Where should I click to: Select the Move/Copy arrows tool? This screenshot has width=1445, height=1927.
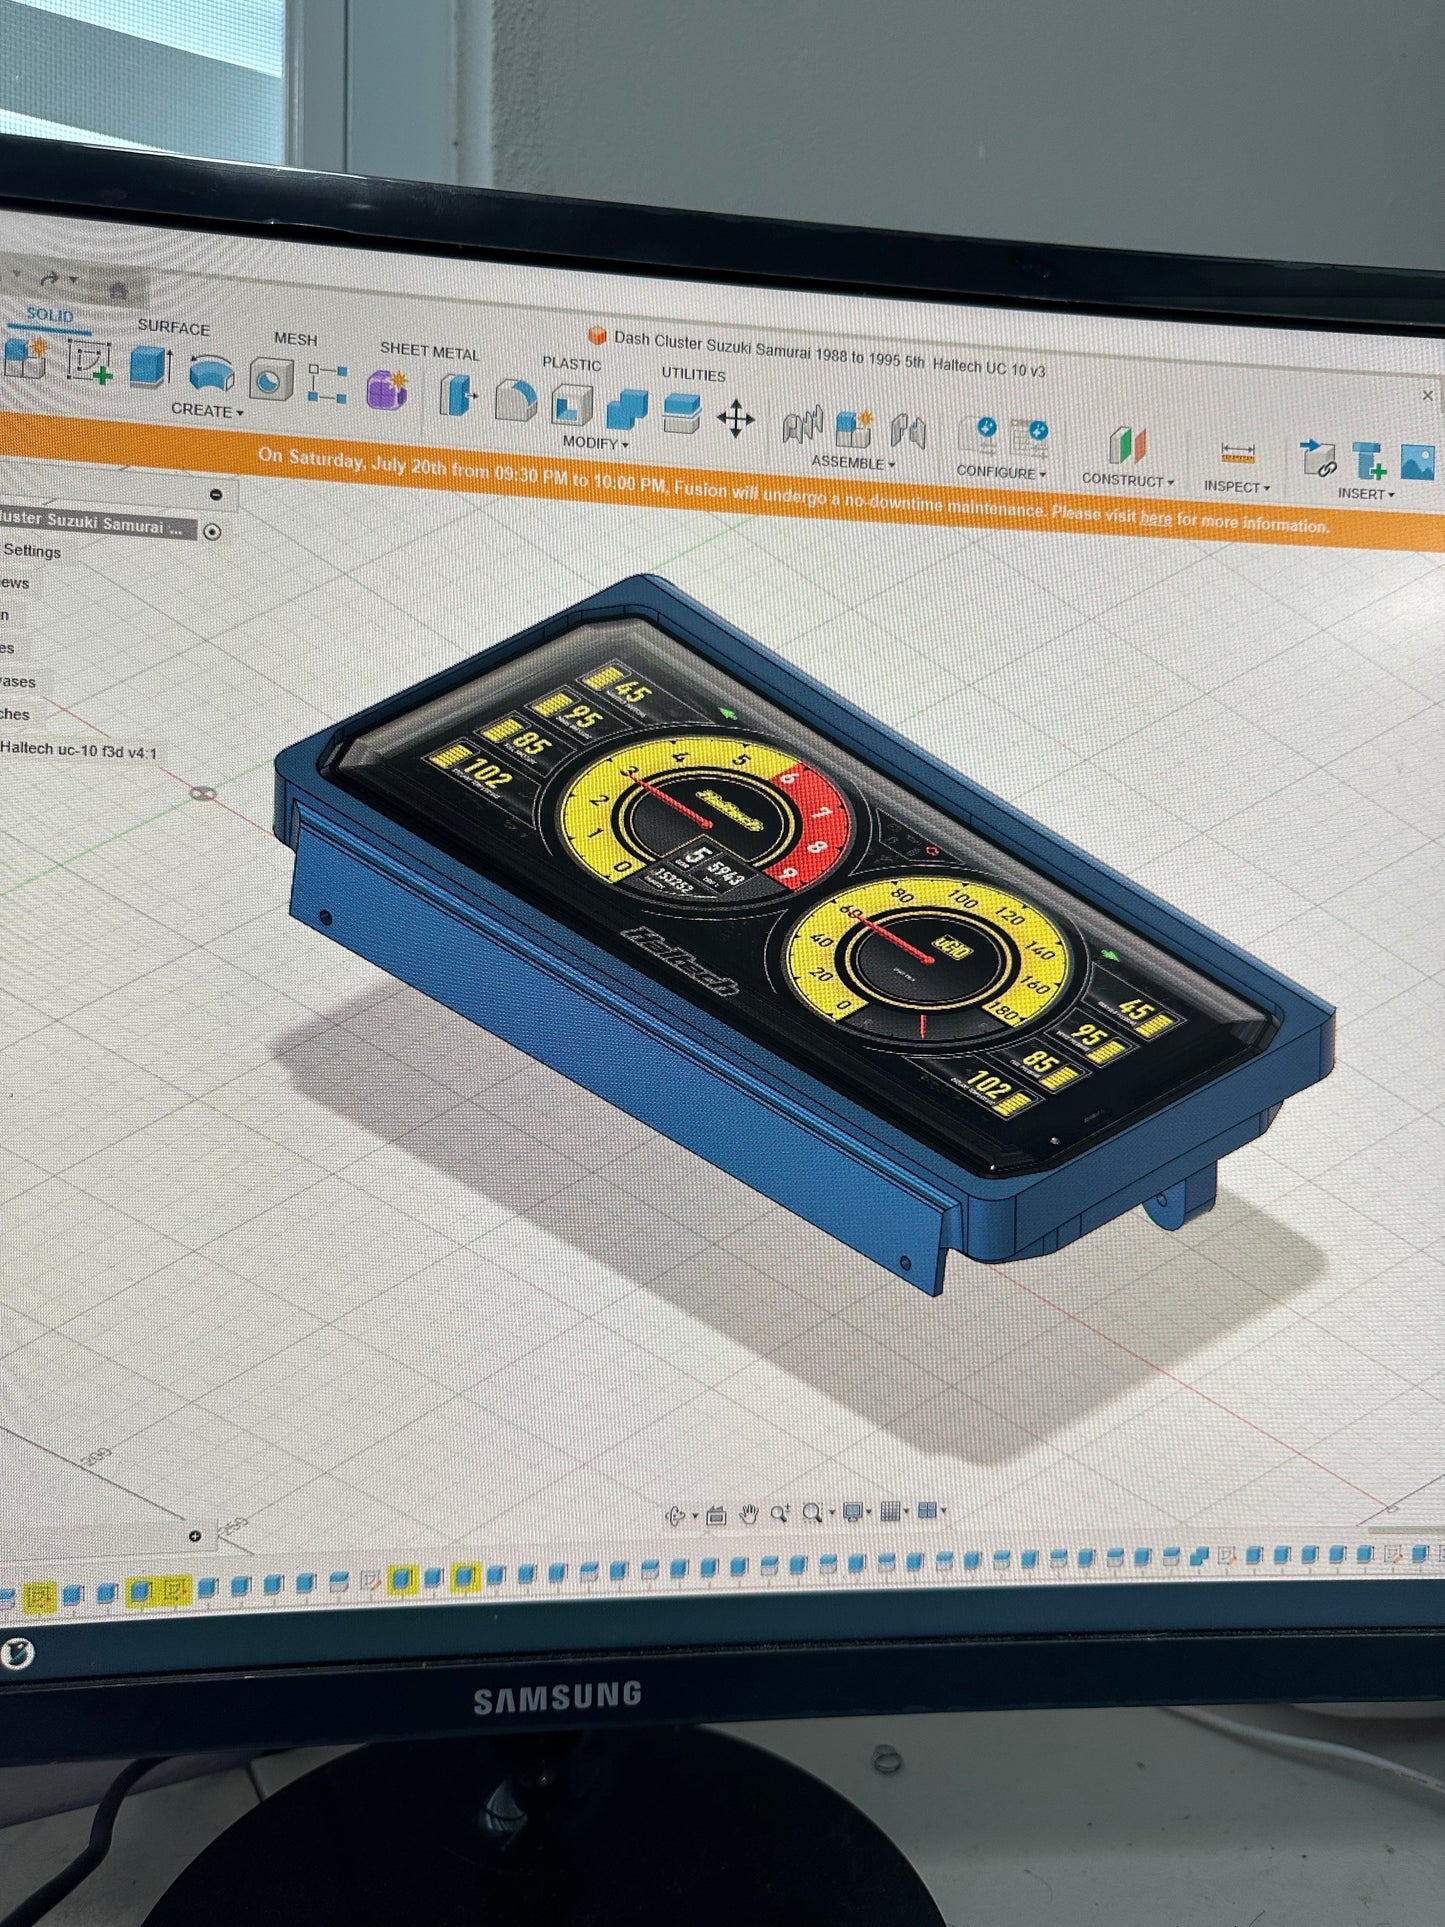pos(735,419)
